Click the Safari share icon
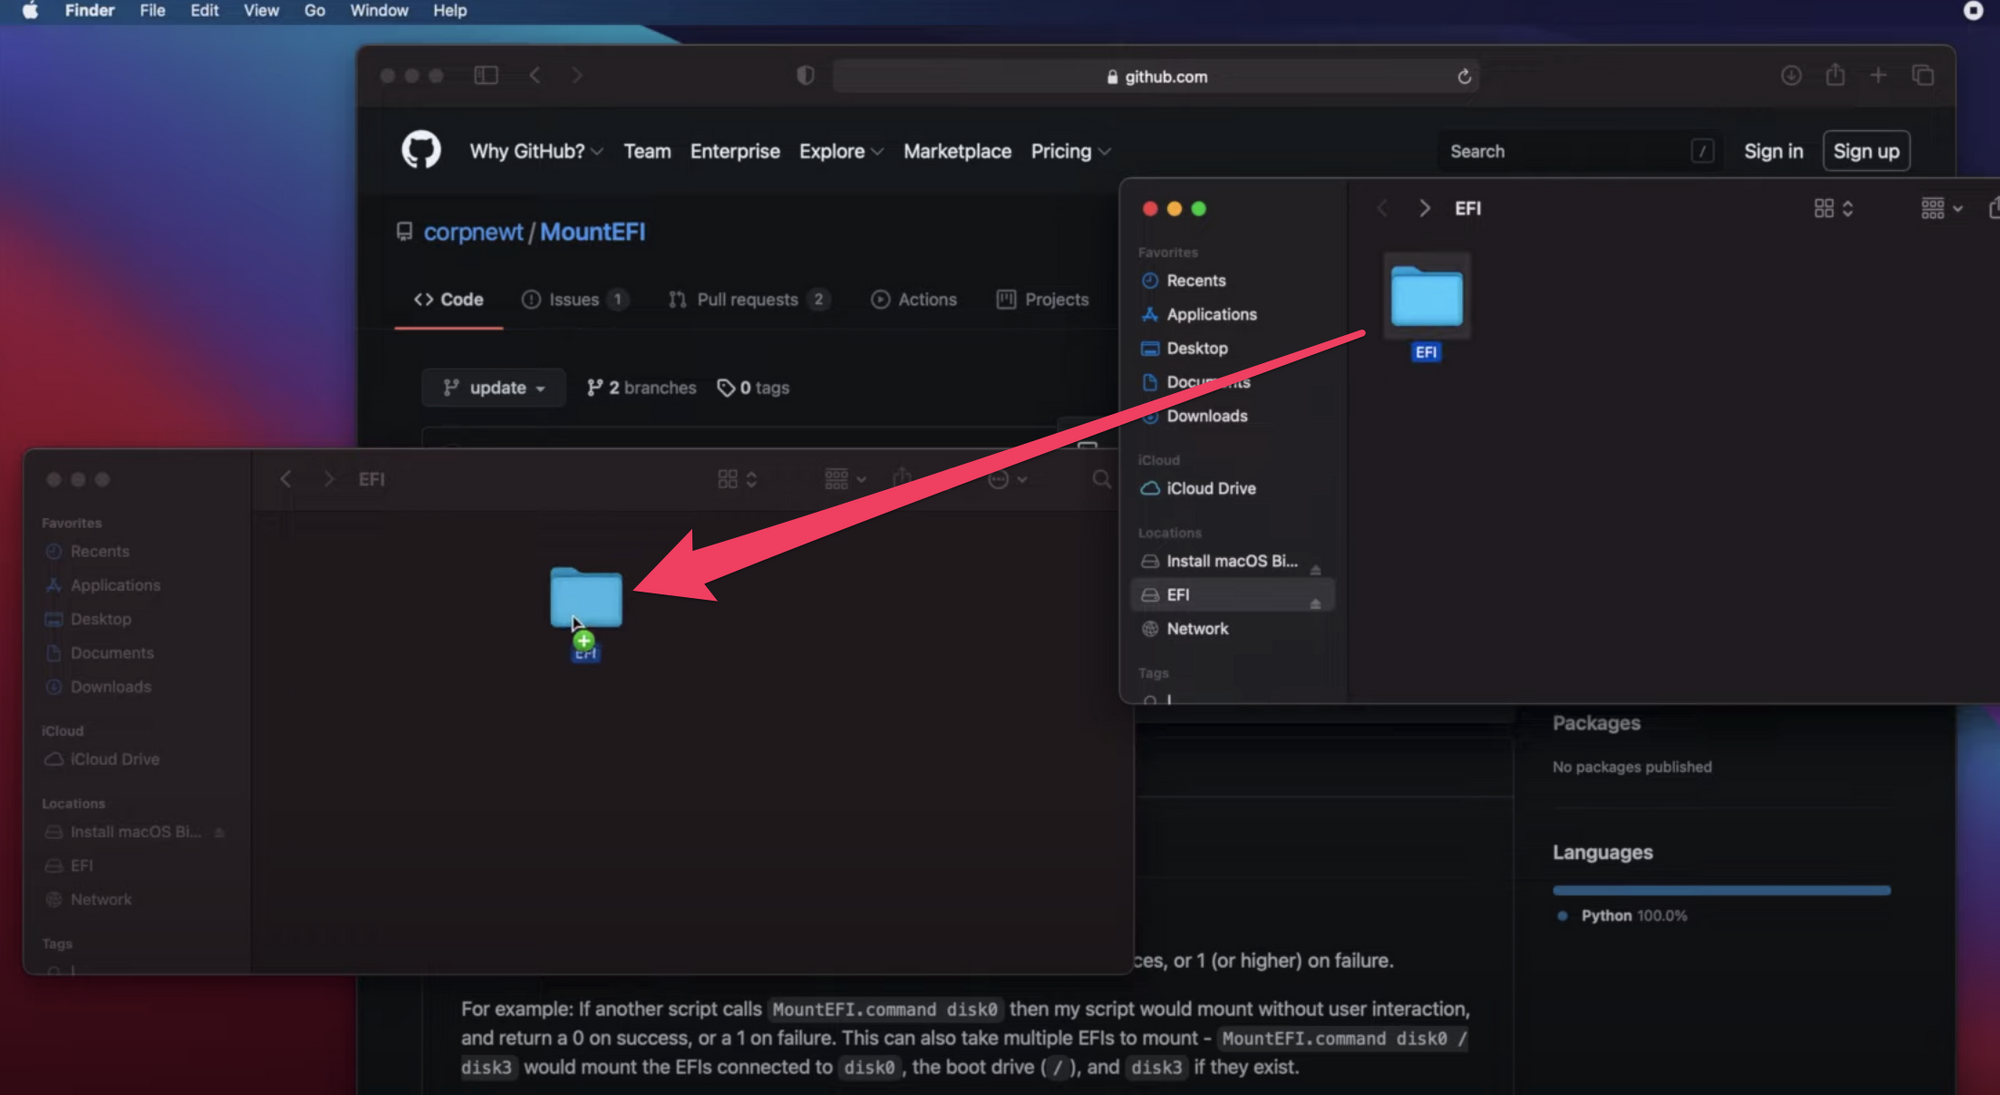This screenshot has height=1095, width=2000. [x=1835, y=75]
